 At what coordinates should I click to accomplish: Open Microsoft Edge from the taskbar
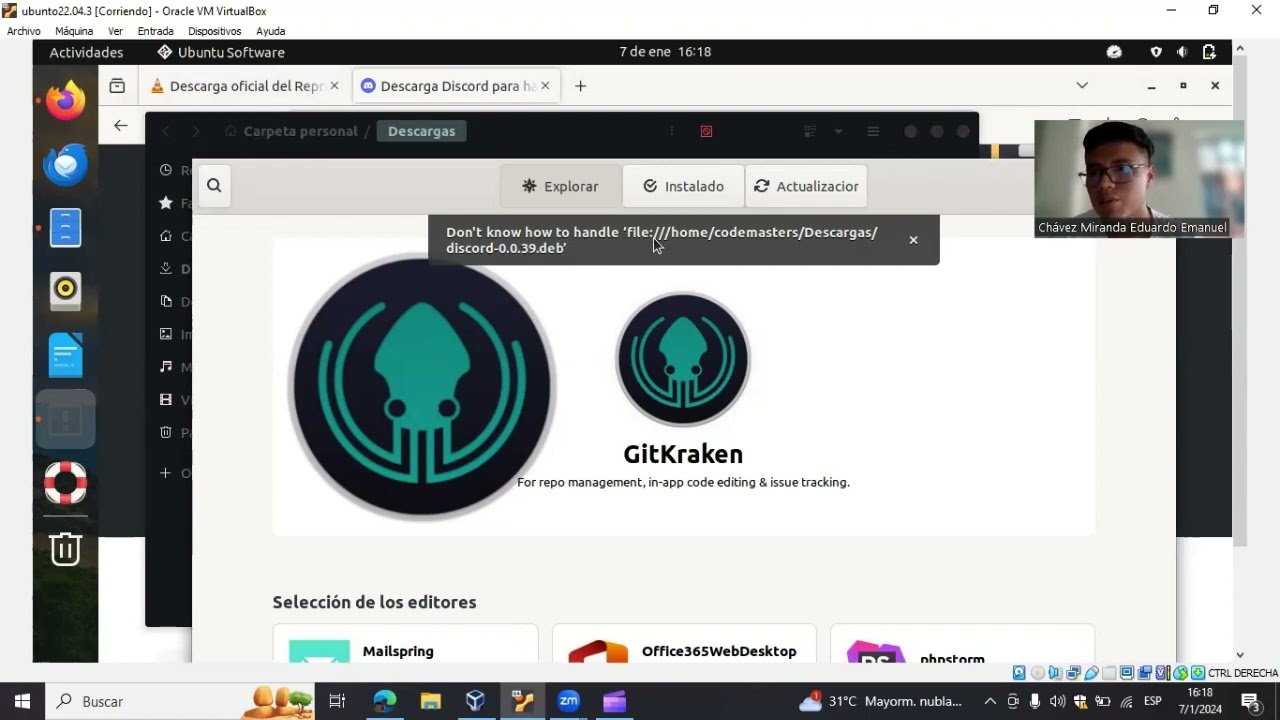[385, 701]
